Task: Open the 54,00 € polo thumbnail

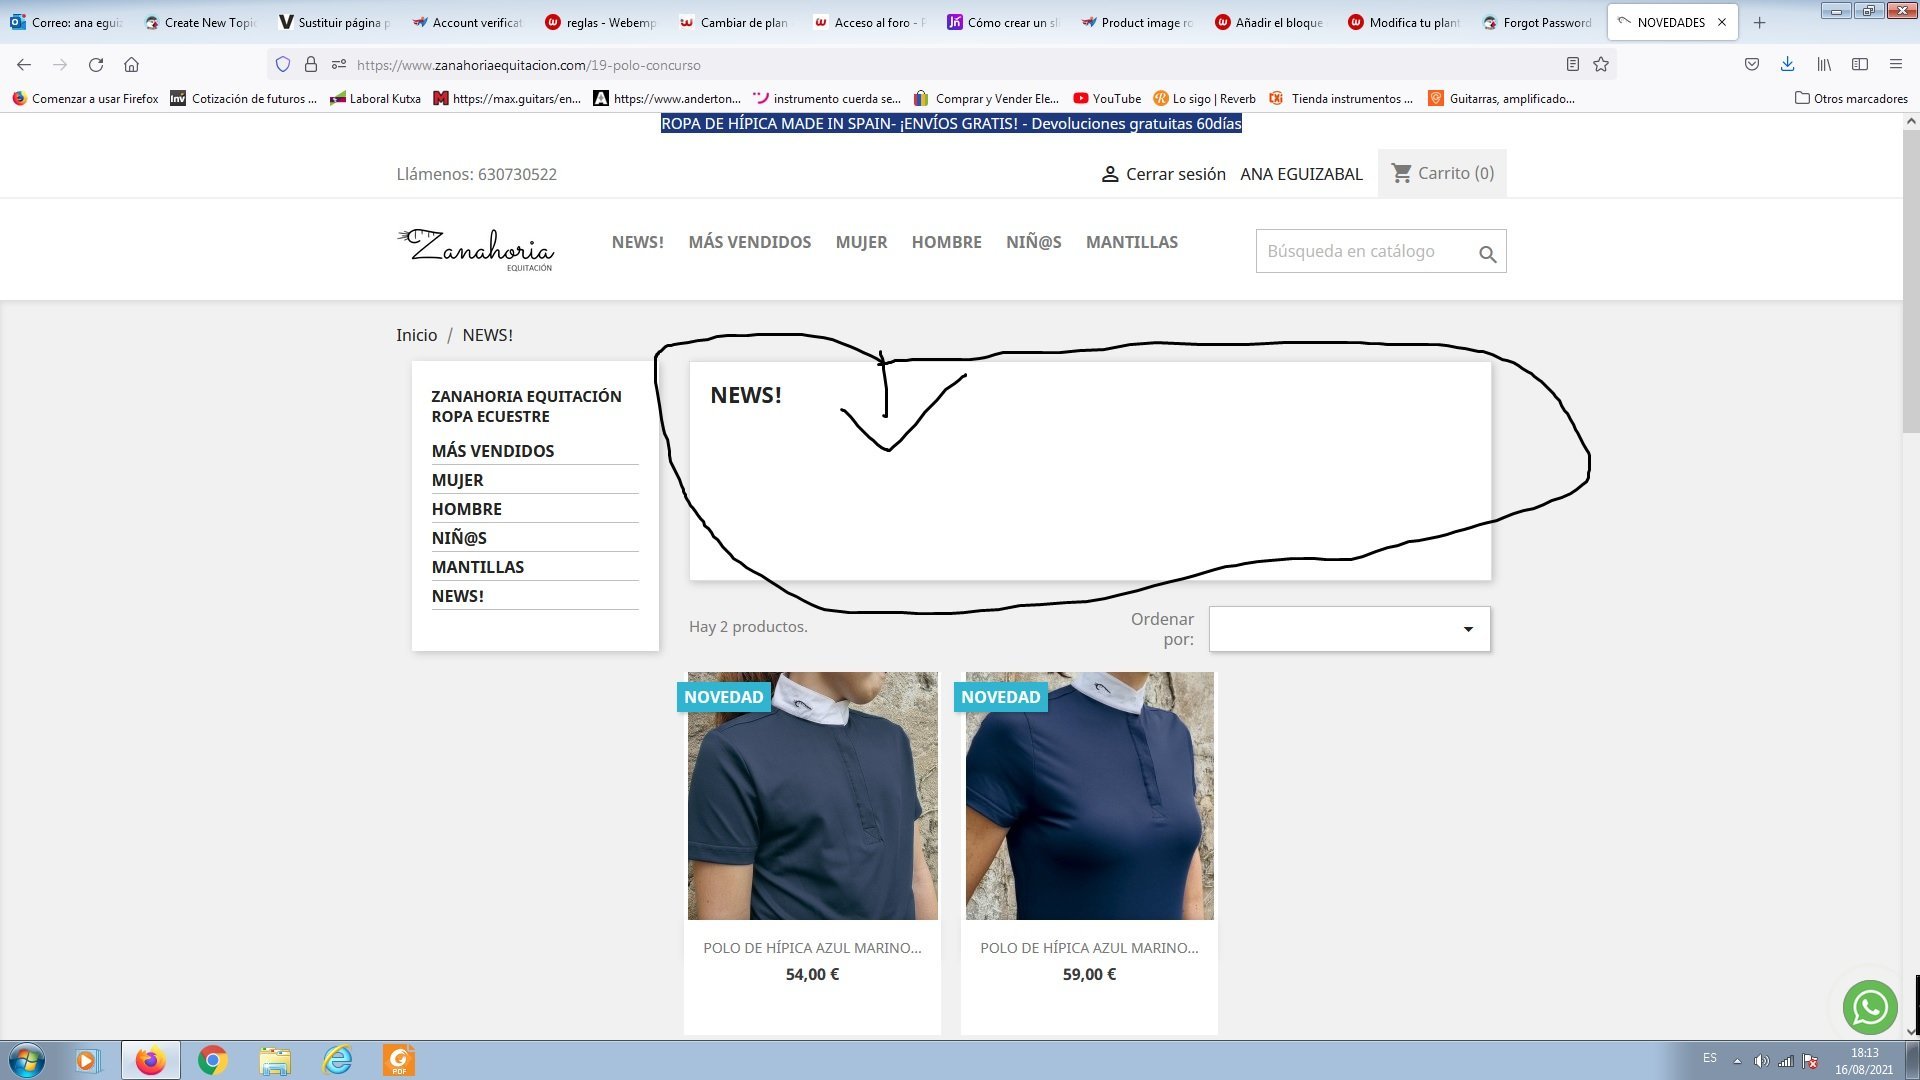Action: tap(812, 796)
